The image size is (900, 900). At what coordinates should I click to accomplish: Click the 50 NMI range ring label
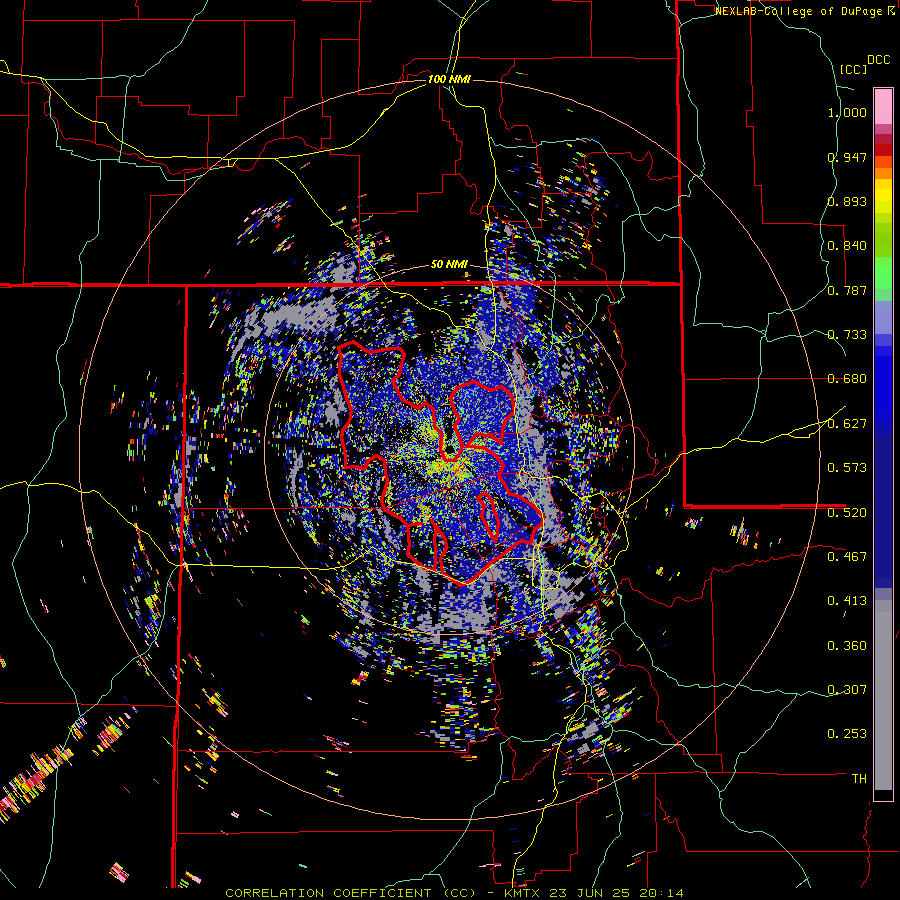(x=449, y=264)
